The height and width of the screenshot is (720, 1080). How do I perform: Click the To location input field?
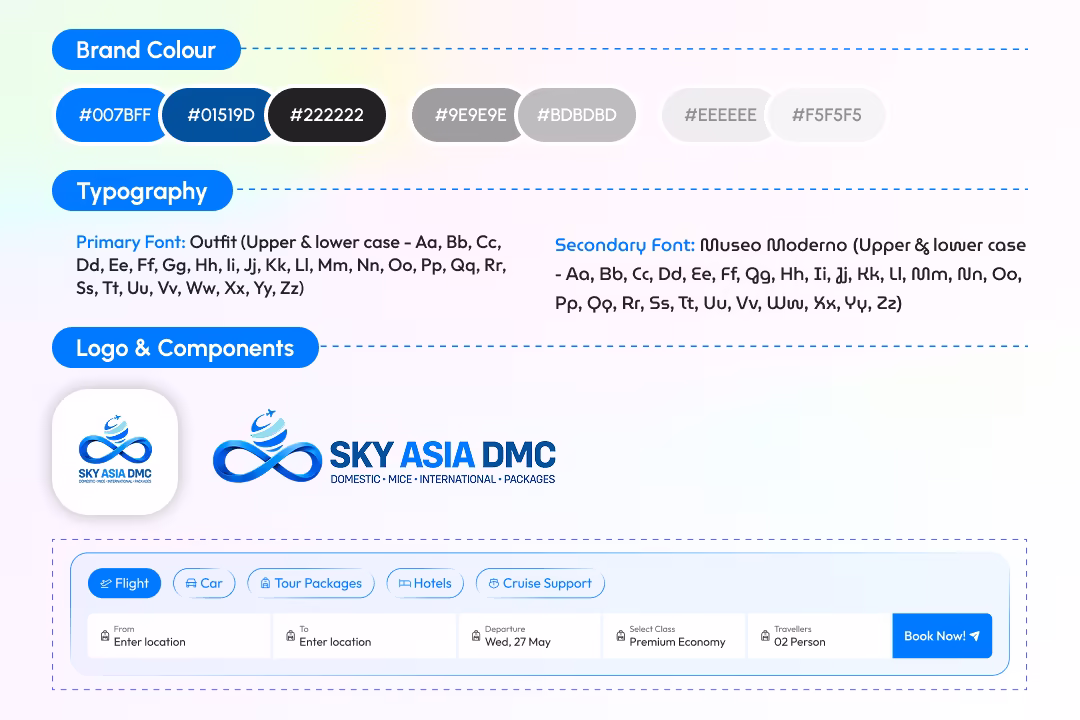[364, 636]
